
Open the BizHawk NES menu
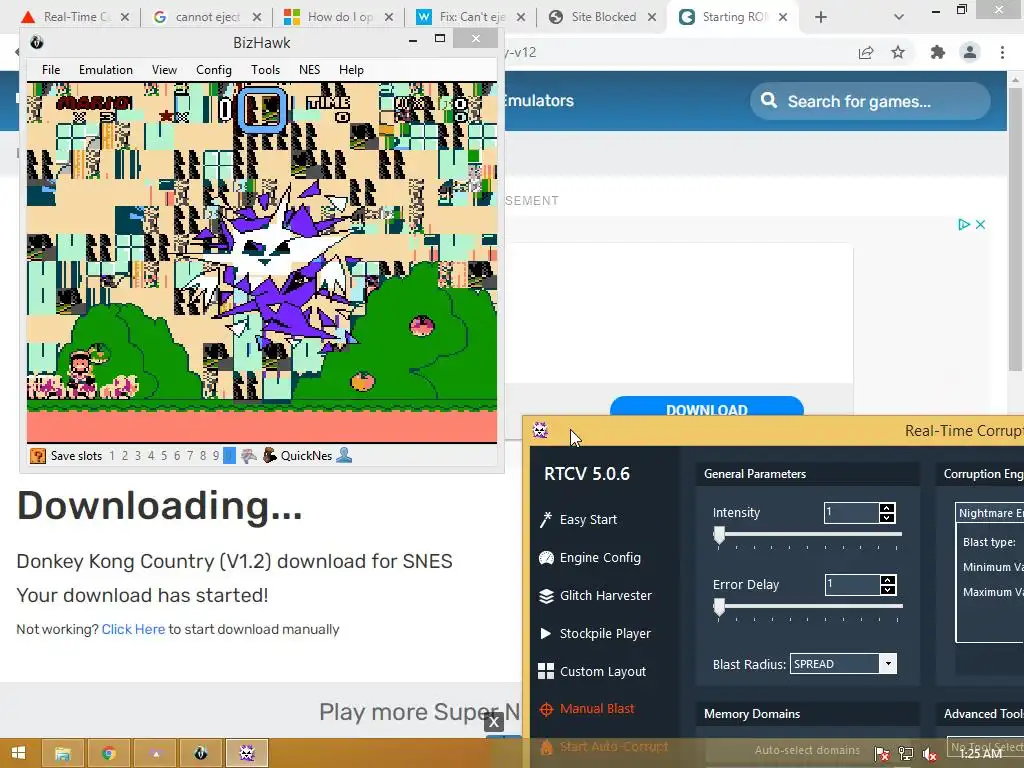310,70
